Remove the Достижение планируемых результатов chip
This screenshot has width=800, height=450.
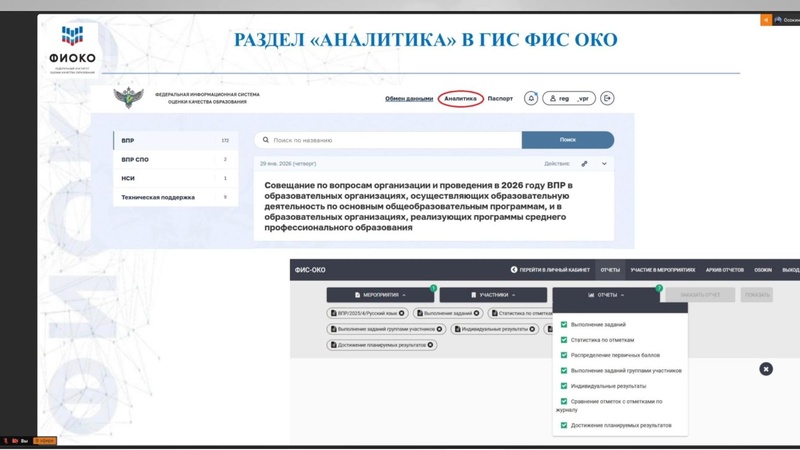pyautogui.click(x=430, y=345)
